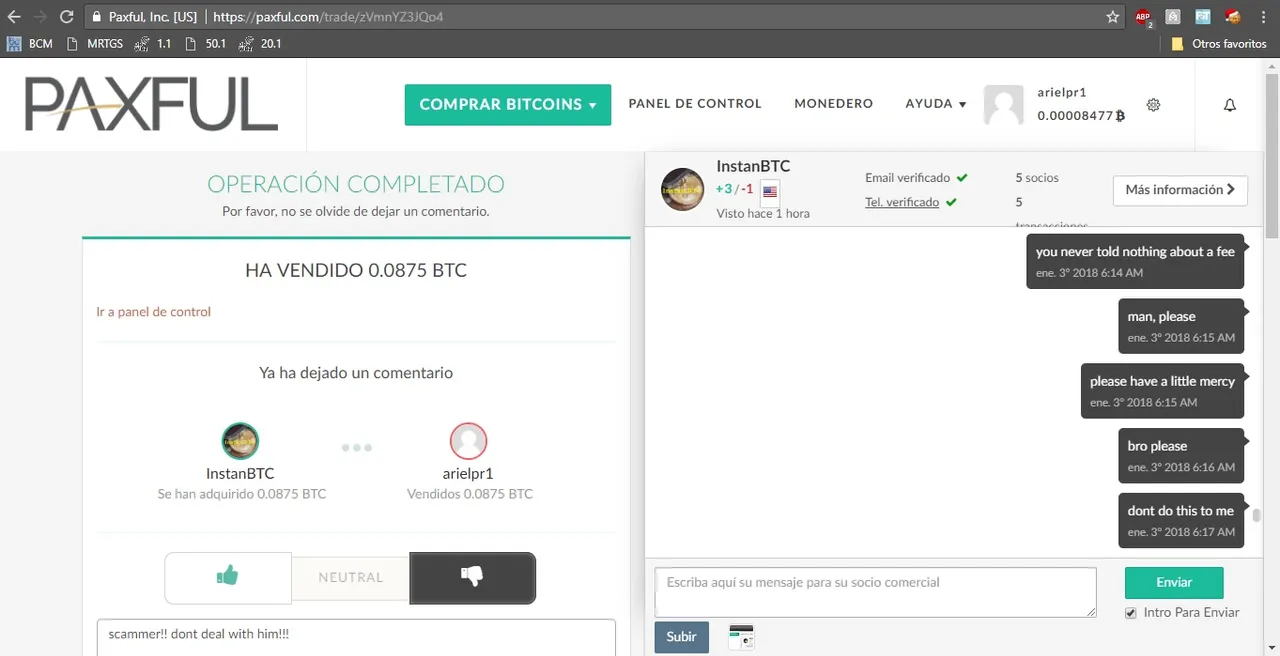This screenshot has height=656, width=1280.
Task: Select the thumbs-down negative feedback
Action: pyautogui.click(x=472, y=577)
